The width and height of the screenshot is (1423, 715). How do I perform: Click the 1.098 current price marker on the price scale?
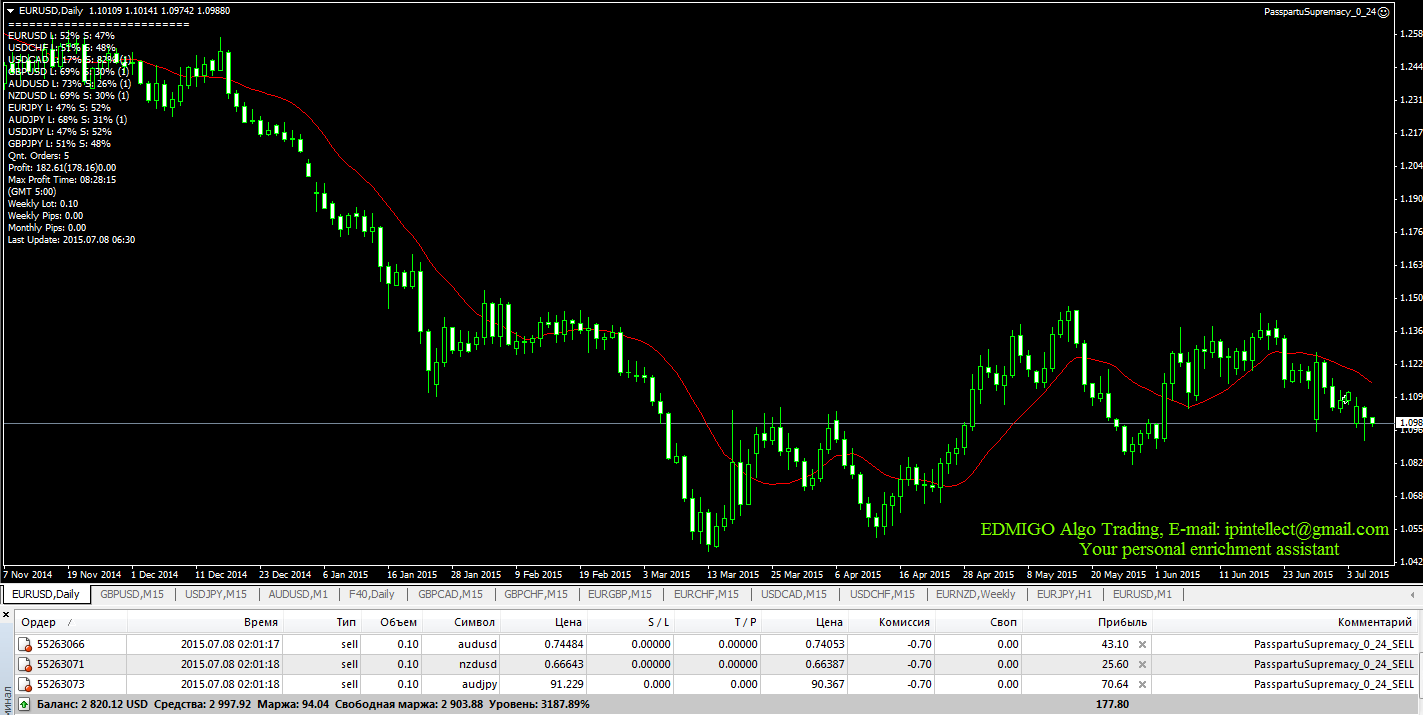point(1409,424)
